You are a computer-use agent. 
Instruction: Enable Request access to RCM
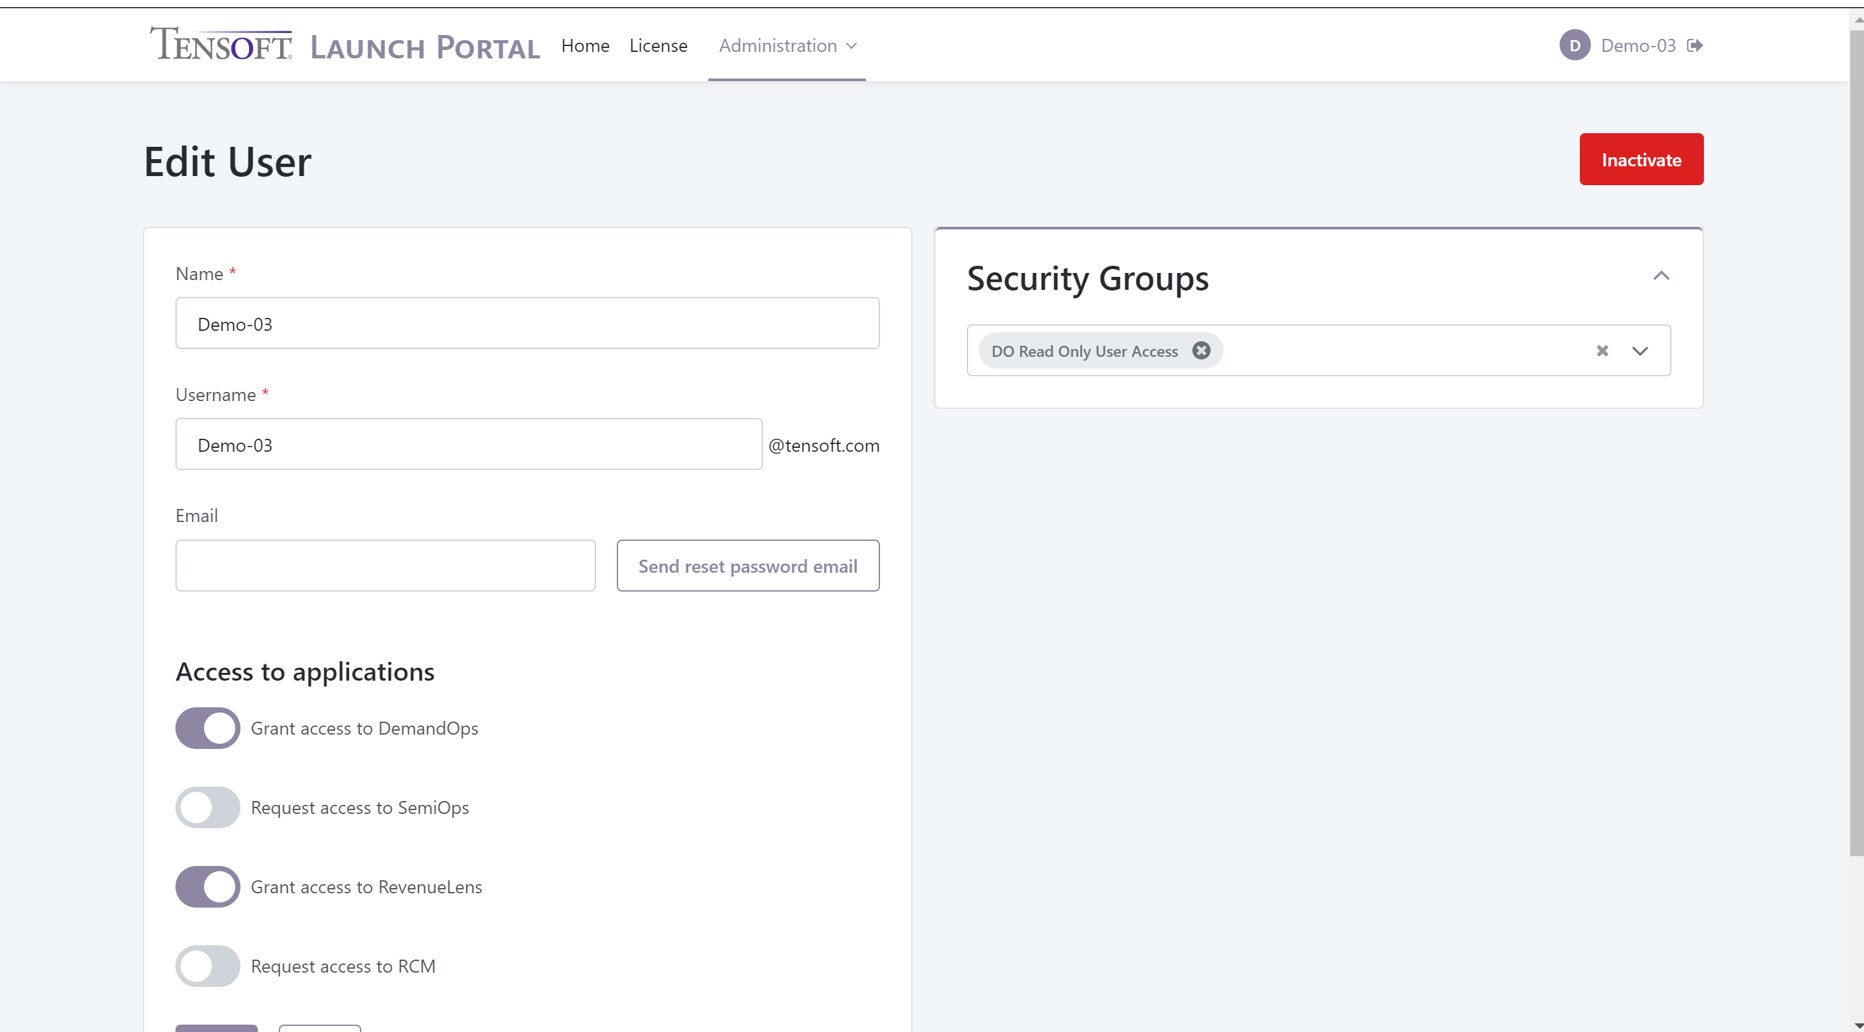(x=207, y=966)
